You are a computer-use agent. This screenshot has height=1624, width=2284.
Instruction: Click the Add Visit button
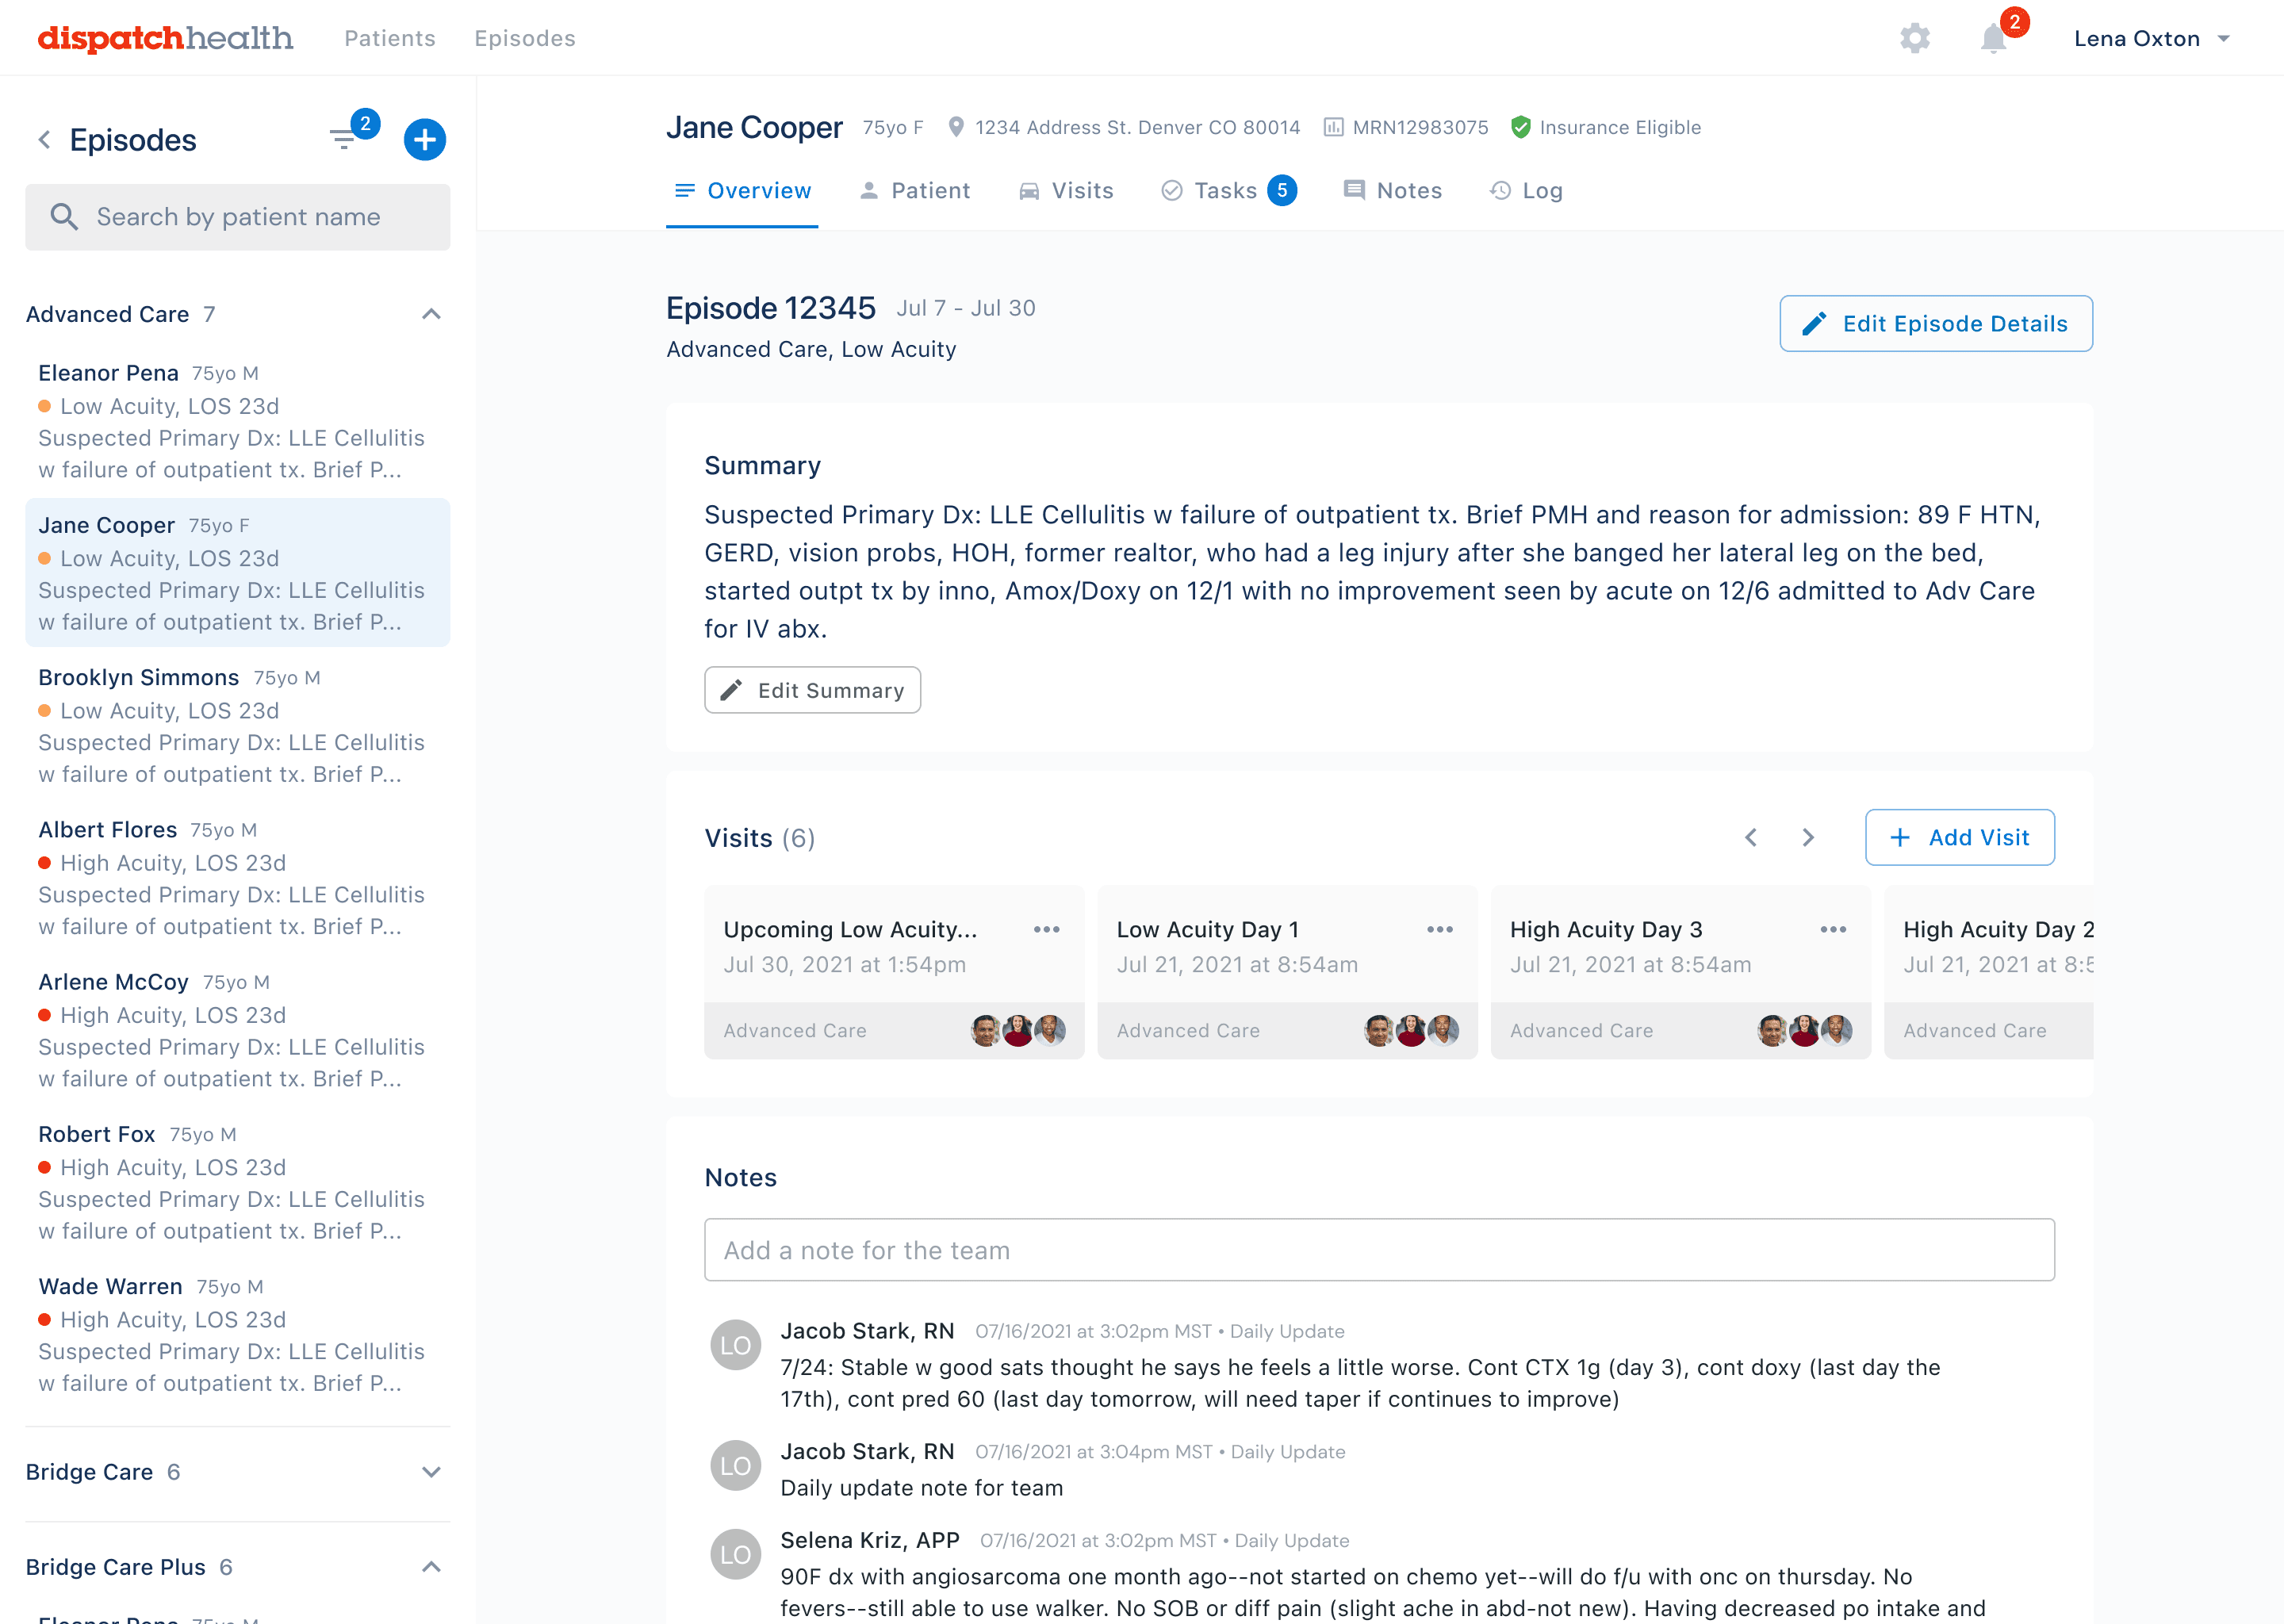1960,837
